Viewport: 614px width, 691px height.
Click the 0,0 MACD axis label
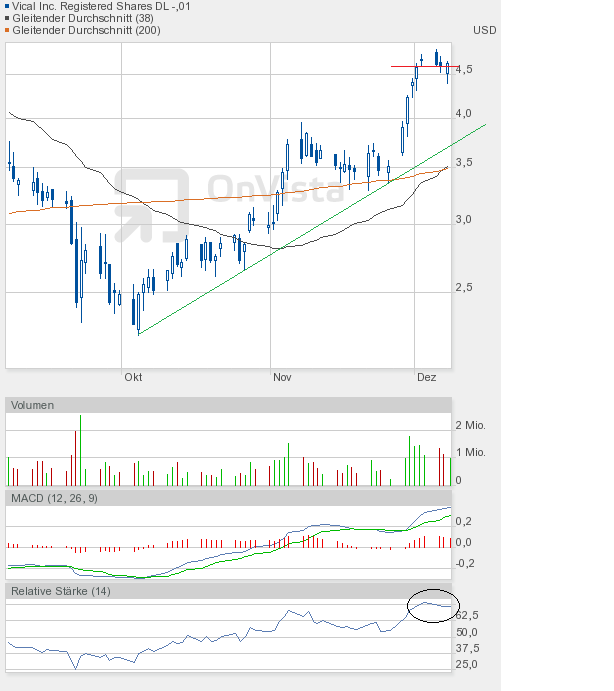point(463,542)
